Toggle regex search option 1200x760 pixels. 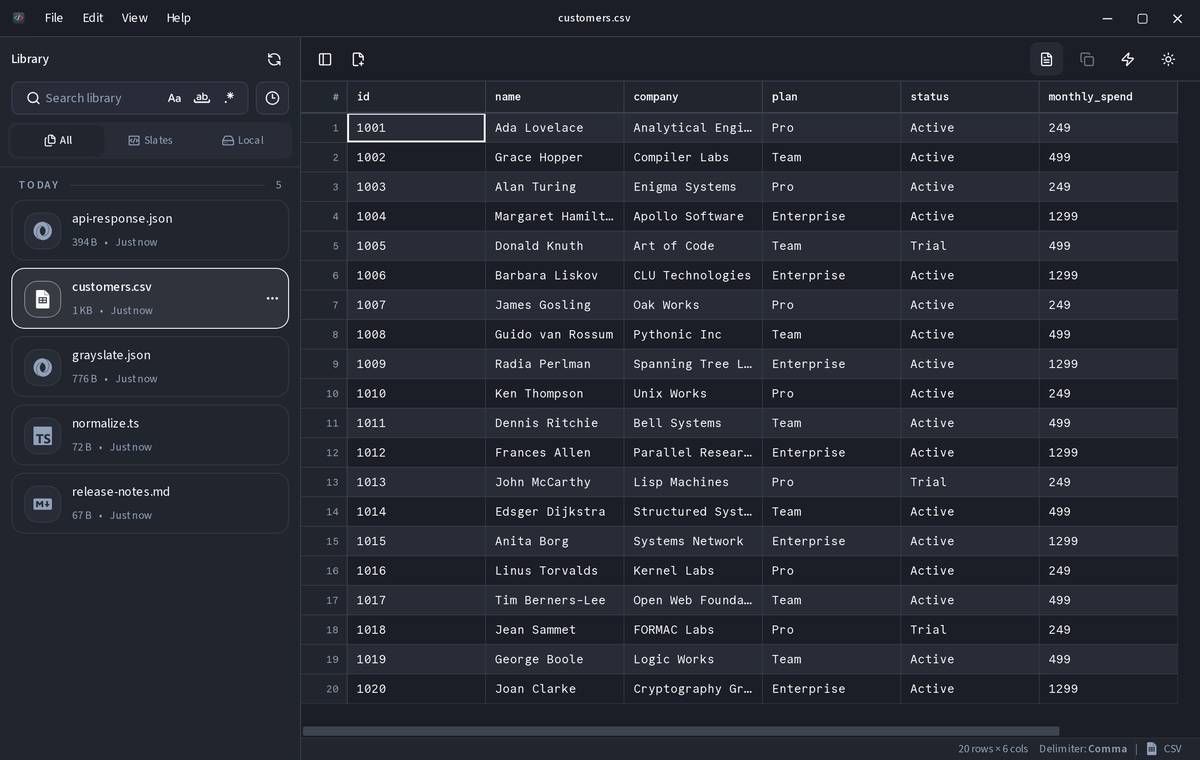coord(230,98)
